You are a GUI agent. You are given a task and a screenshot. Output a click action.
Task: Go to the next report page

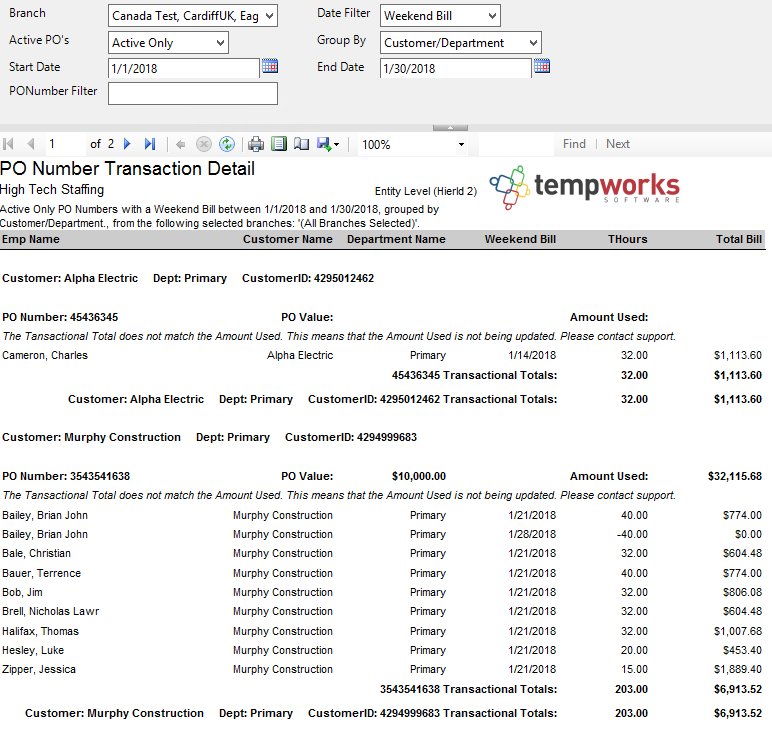click(x=127, y=144)
